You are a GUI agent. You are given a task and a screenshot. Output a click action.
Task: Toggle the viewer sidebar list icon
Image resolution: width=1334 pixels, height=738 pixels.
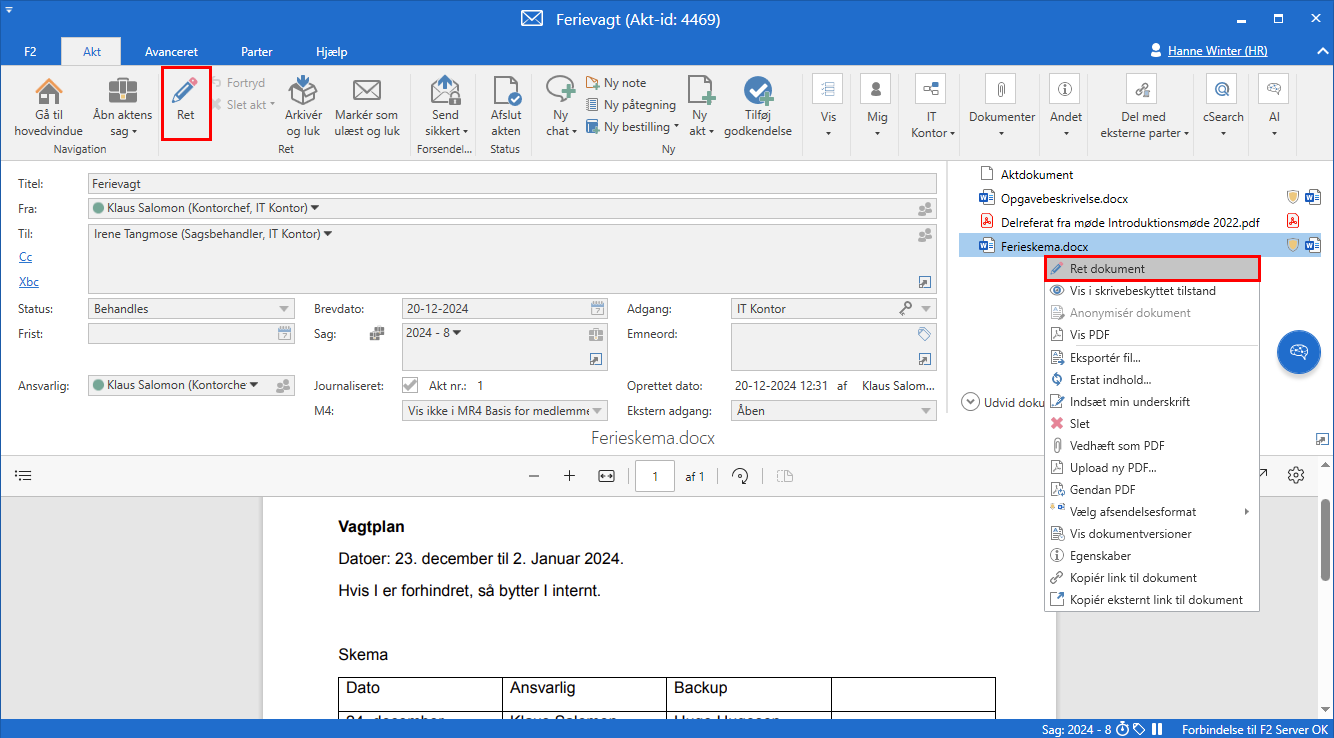(x=24, y=475)
